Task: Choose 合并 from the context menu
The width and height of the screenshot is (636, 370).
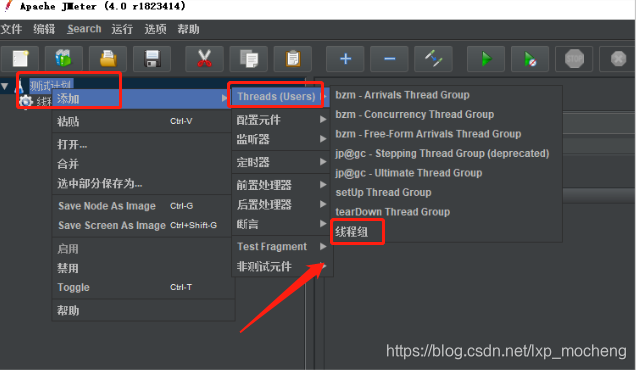Action: [x=142, y=164]
